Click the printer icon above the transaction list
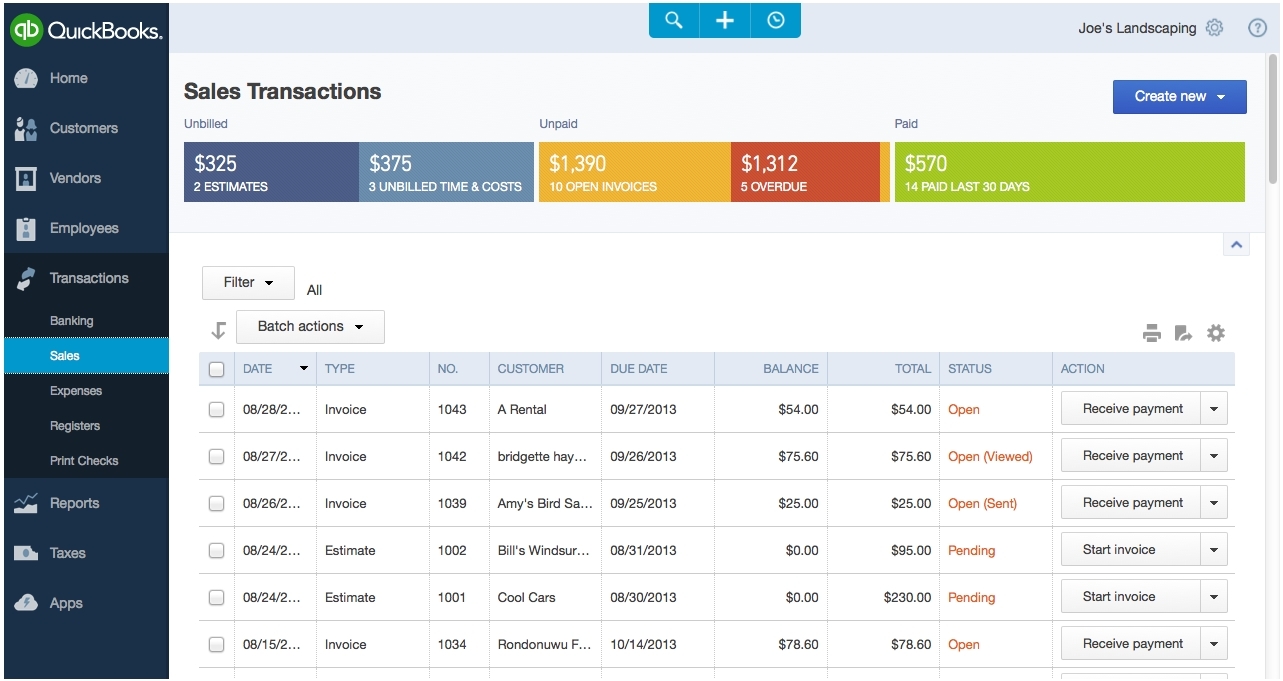Viewport: 1283px width, 681px height. pos(1151,333)
